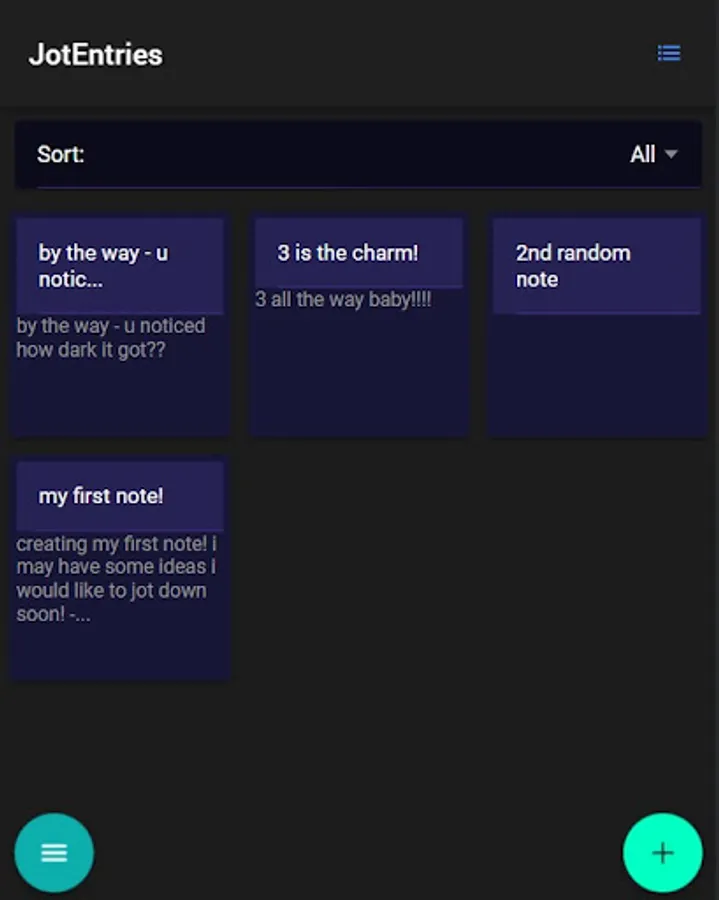This screenshot has height=900, width=719.
Task: Open the note titled 'my first note!'
Action: 119,565
